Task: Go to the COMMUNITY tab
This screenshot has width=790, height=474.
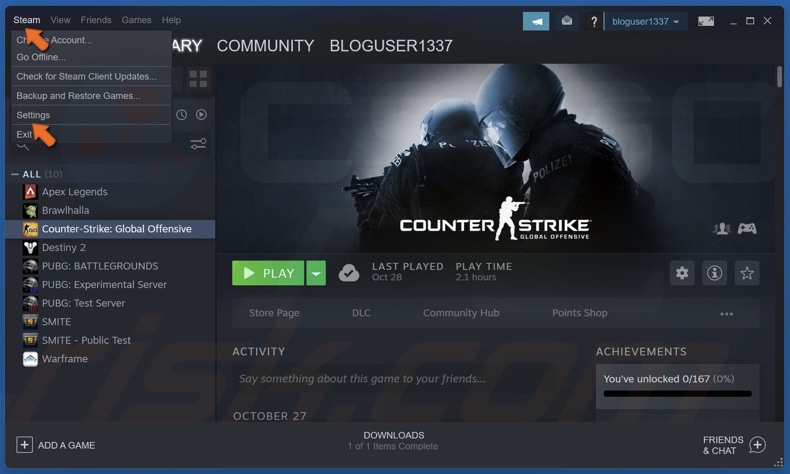Action: (x=266, y=46)
